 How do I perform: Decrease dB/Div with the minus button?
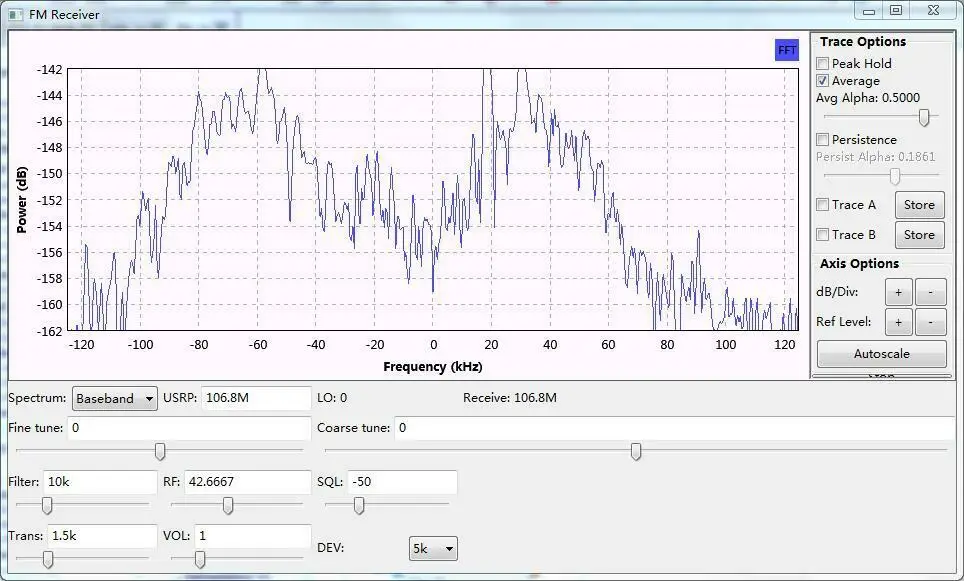tap(930, 292)
